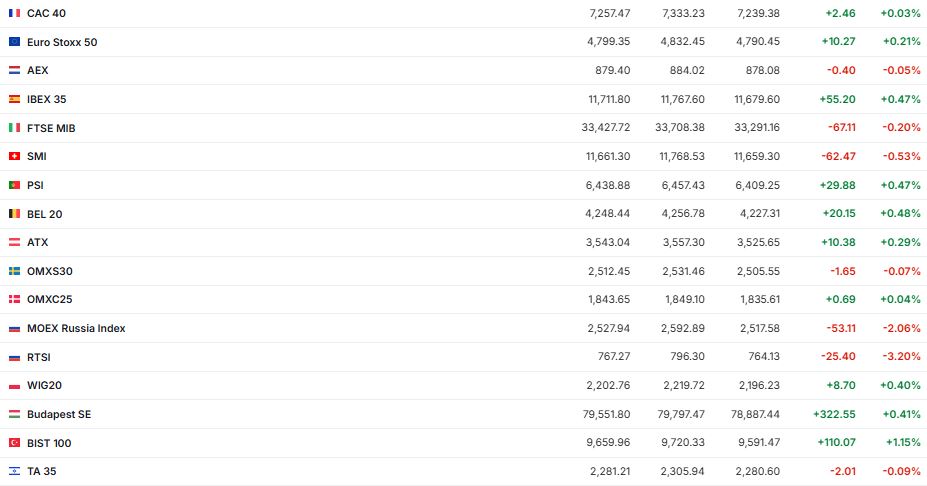Viewport: 927px width, 486px height.
Task: Open the CAC 40 index link
Action: [x=46, y=13]
